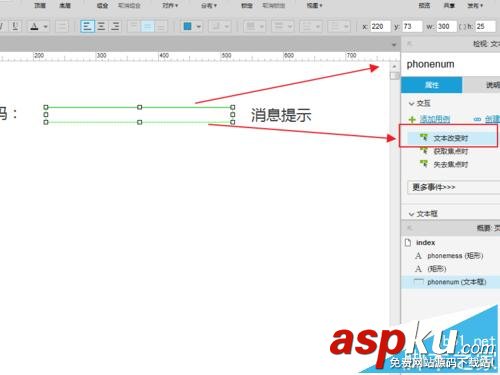The height and width of the screenshot is (375, 500).
Task: Open the outer shadow dropdown
Action: click(x=219, y=26)
